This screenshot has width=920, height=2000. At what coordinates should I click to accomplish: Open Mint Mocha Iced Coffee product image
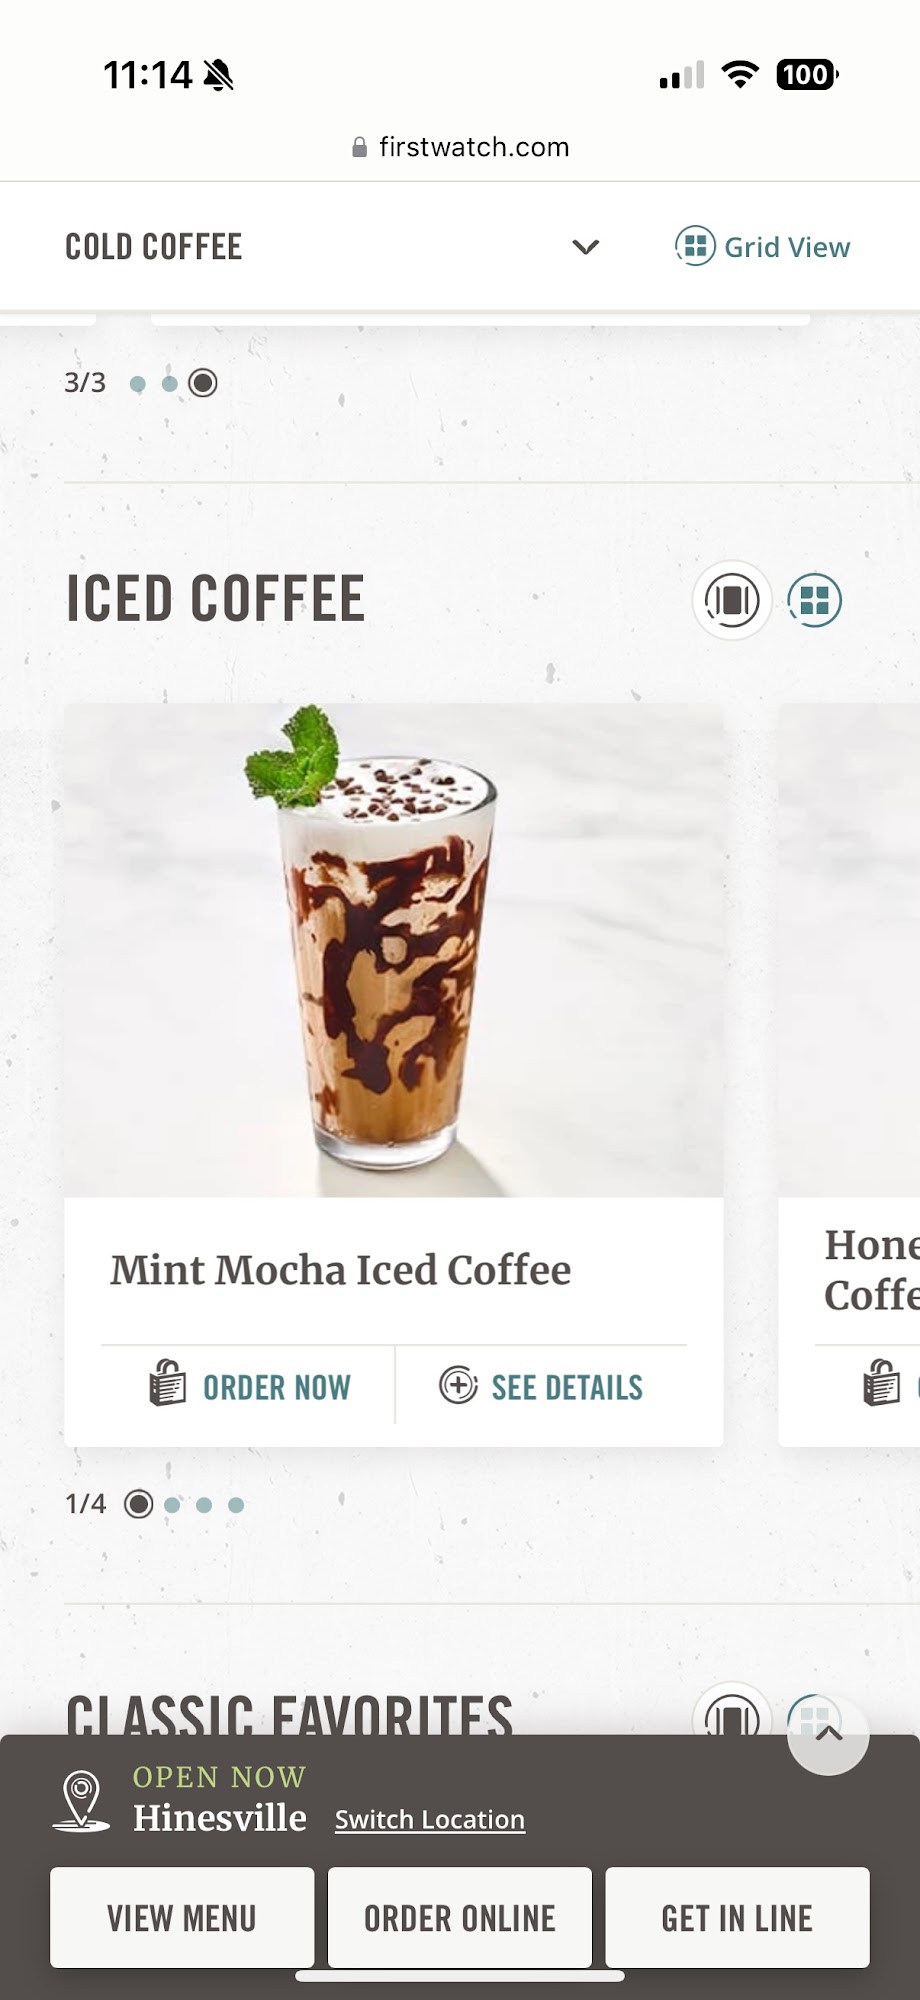(394, 950)
